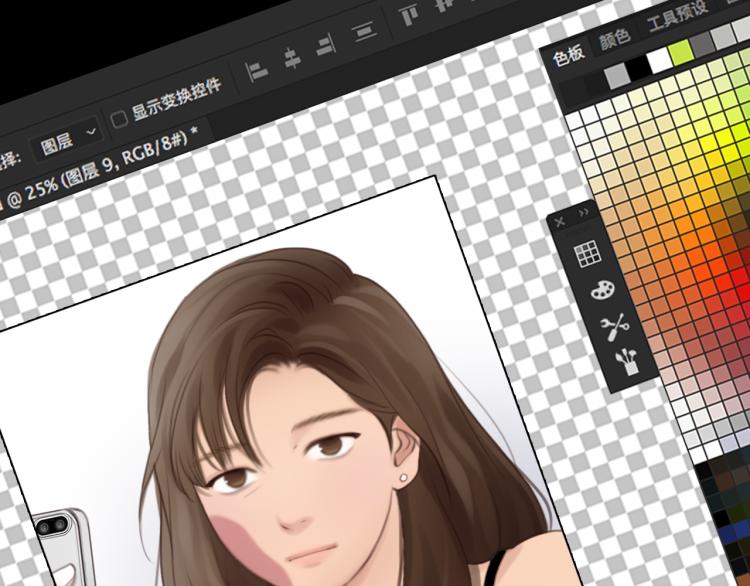Enable the 显示变换控件 checkbox
The height and width of the screenshot is (586, 750).
[x=119, y=119]
